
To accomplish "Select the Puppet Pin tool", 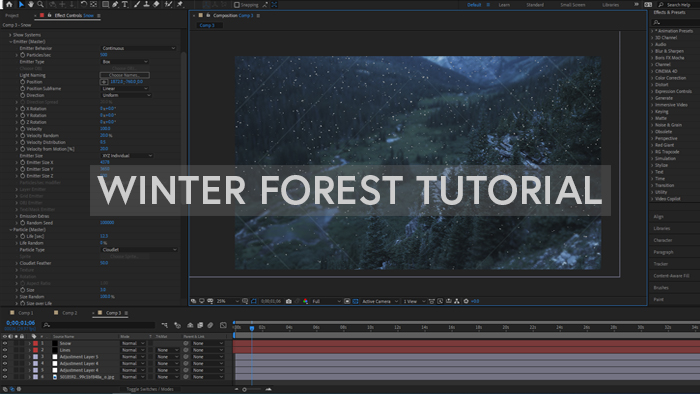I will (180, 4).
